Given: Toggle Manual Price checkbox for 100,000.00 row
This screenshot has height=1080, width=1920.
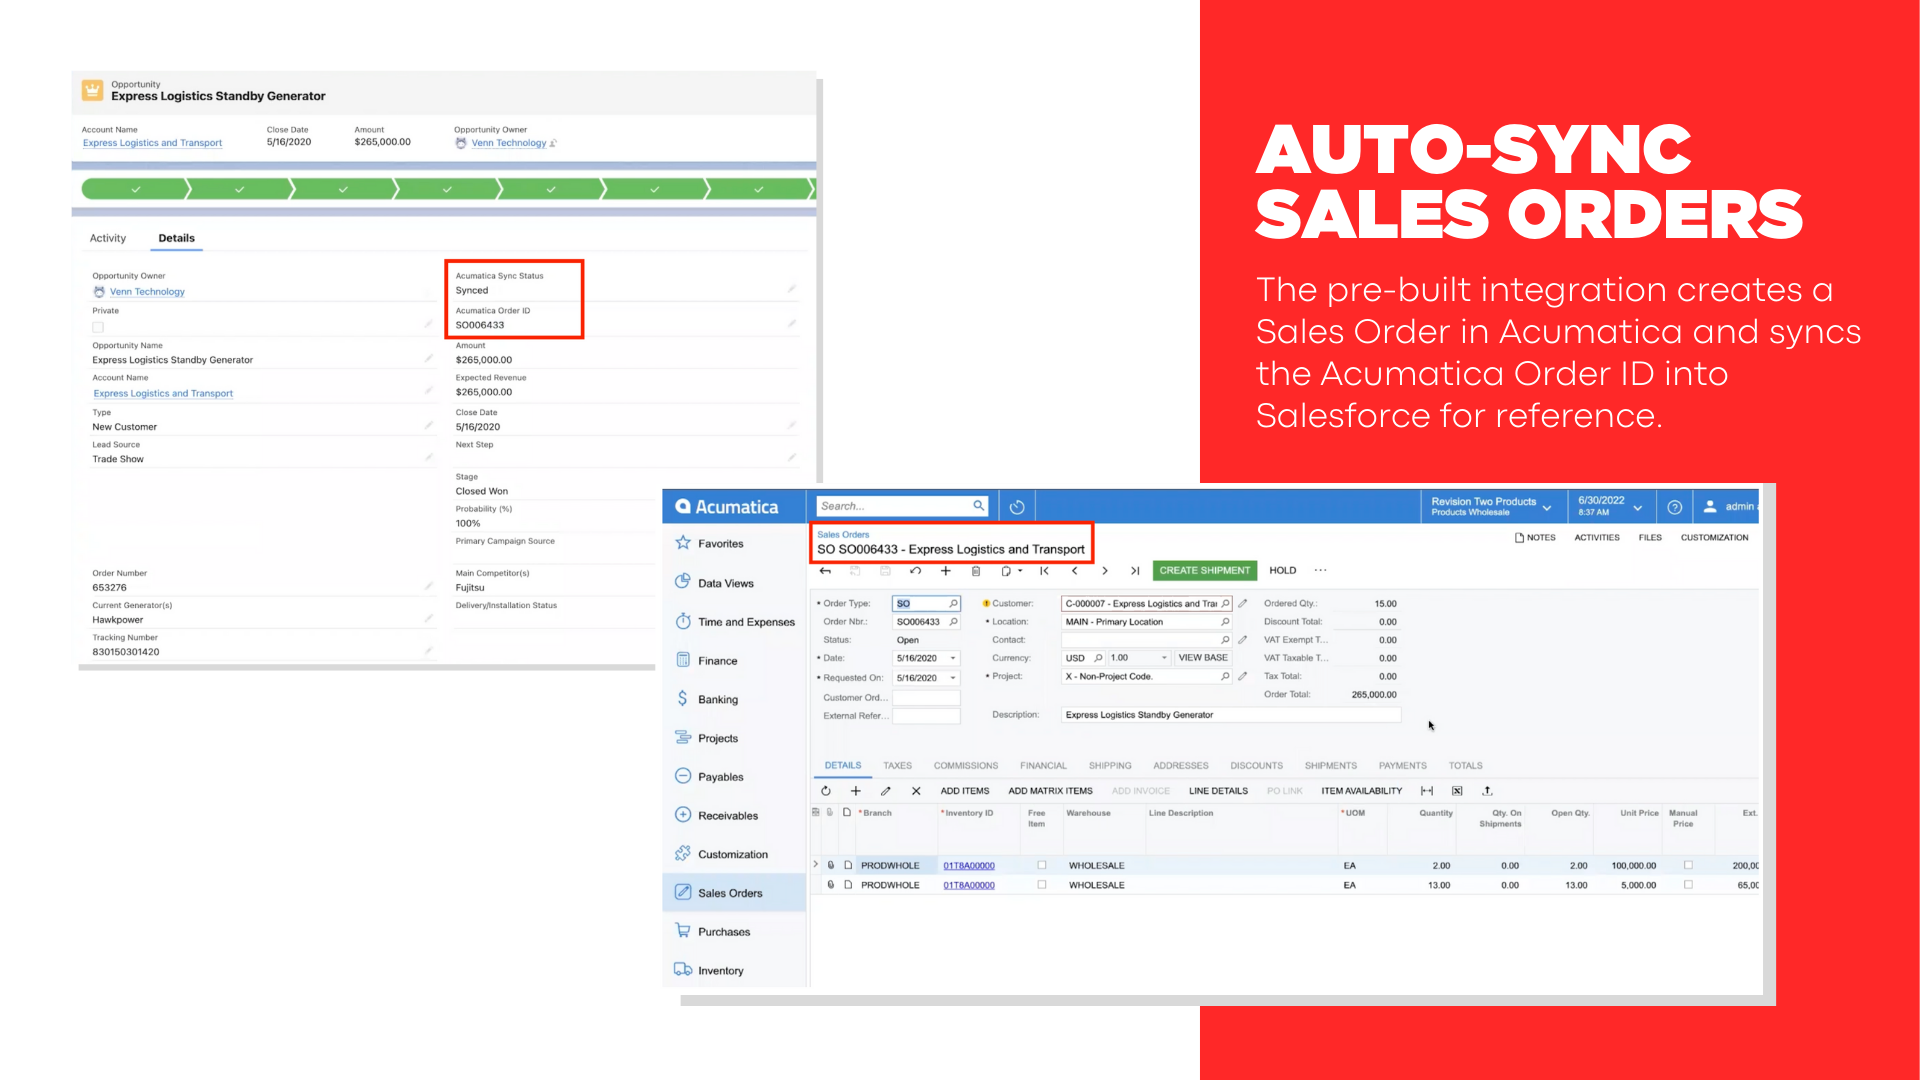Looking at the screenshot, I should tap(1688, 866).
